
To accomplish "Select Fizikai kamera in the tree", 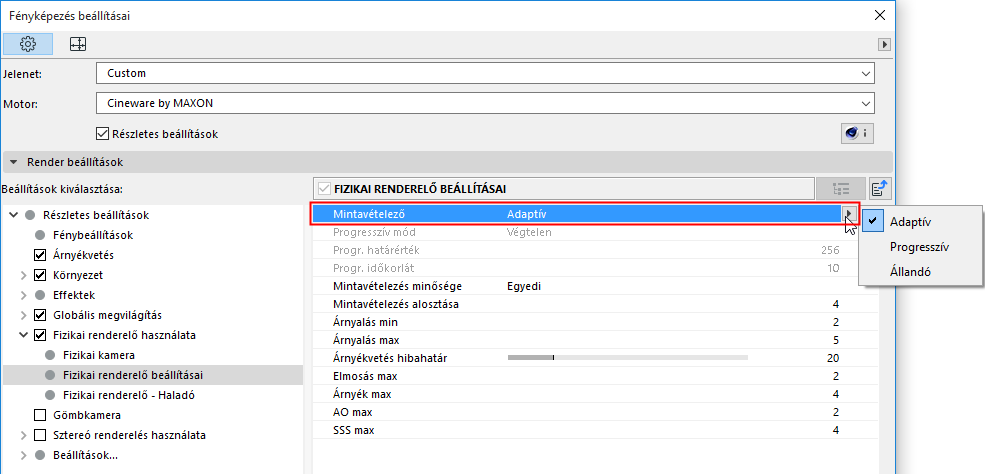I will point(99,355).
